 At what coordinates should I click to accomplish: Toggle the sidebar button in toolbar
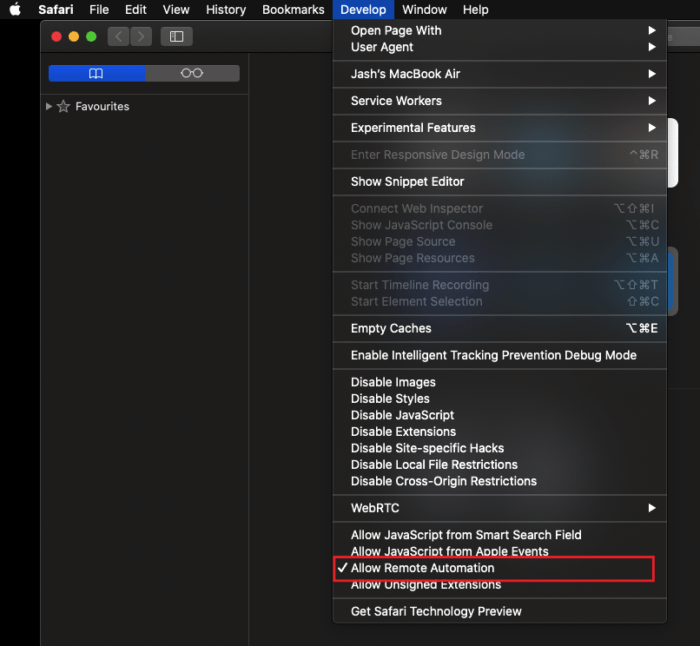click(176, 37)
